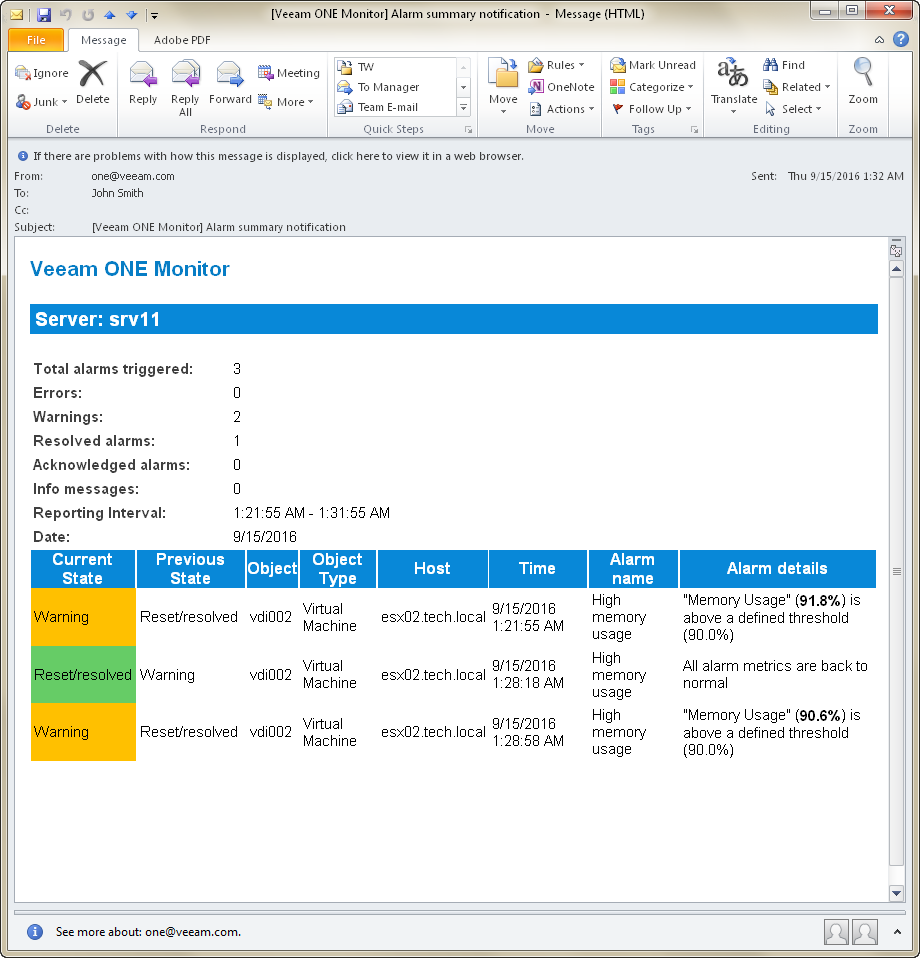Save the message using the floppy disk icon

point(43,15)
